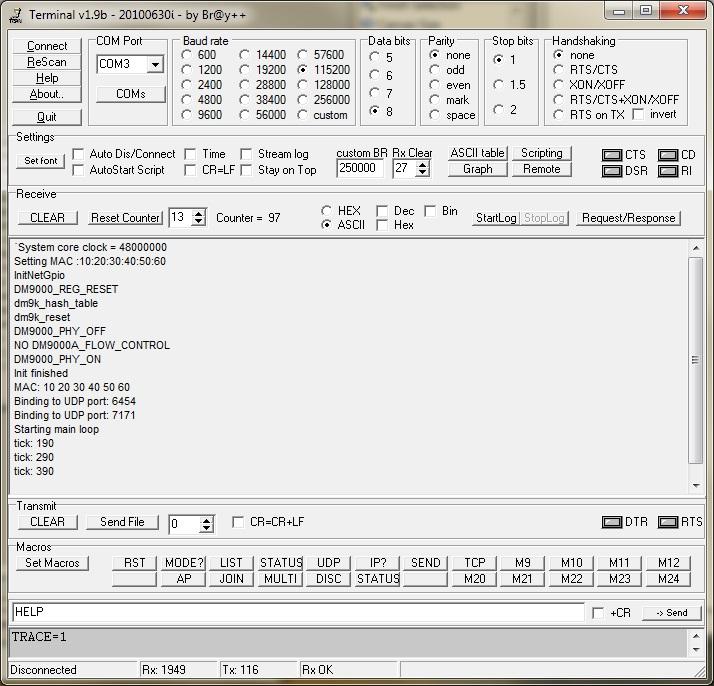Click Reset Counter

(x=125, y=218)
